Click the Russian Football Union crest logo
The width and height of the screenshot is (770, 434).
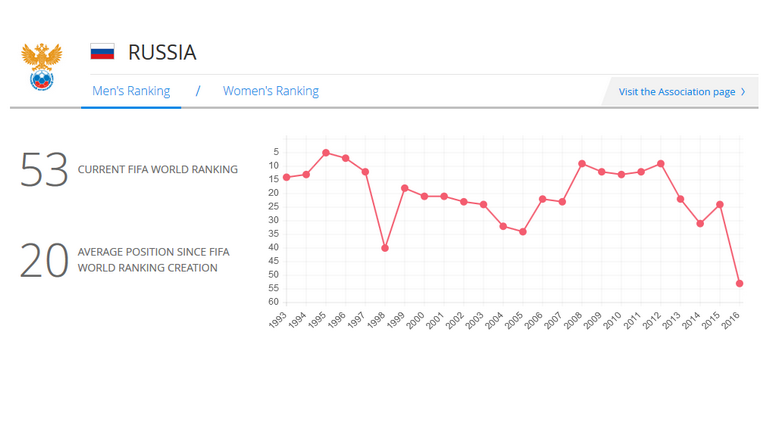click(x=41, y=67)
